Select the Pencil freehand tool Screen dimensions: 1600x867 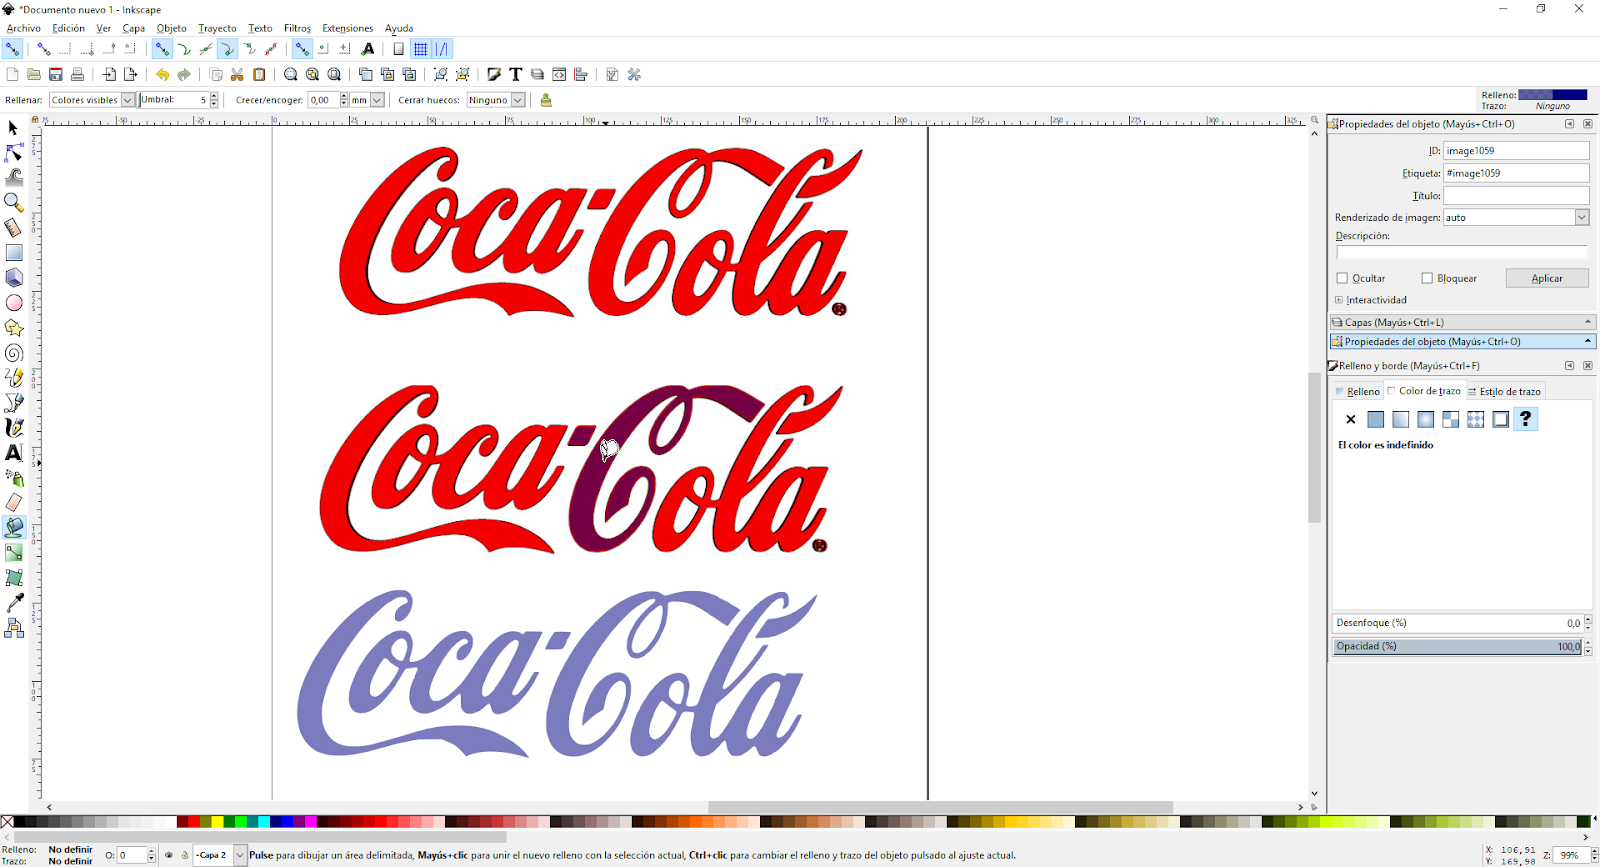(14, 378)
